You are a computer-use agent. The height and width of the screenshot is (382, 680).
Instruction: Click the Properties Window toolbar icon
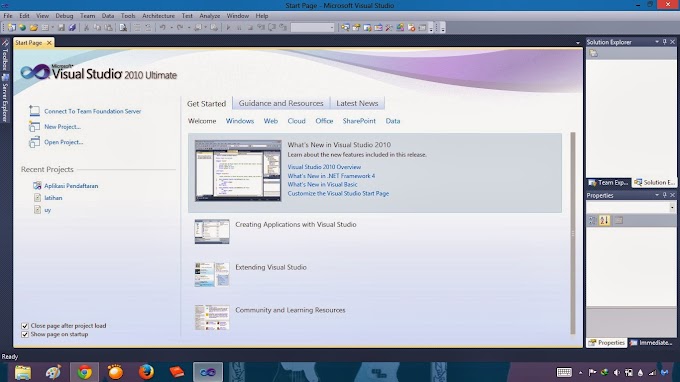click(x=356, y=27)
